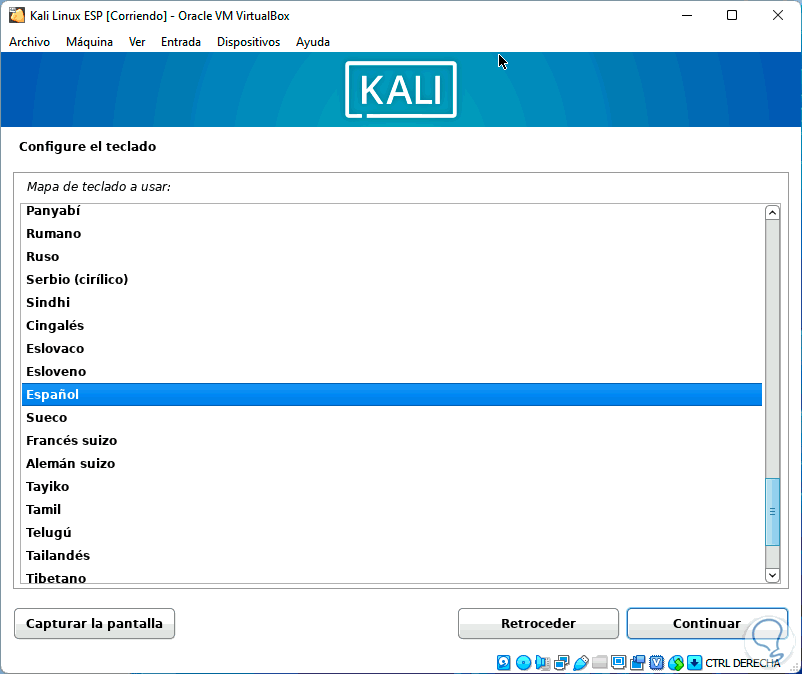Select Sueco keyboard layout
This screenshot has height=674, width=802.
point(392,418)
